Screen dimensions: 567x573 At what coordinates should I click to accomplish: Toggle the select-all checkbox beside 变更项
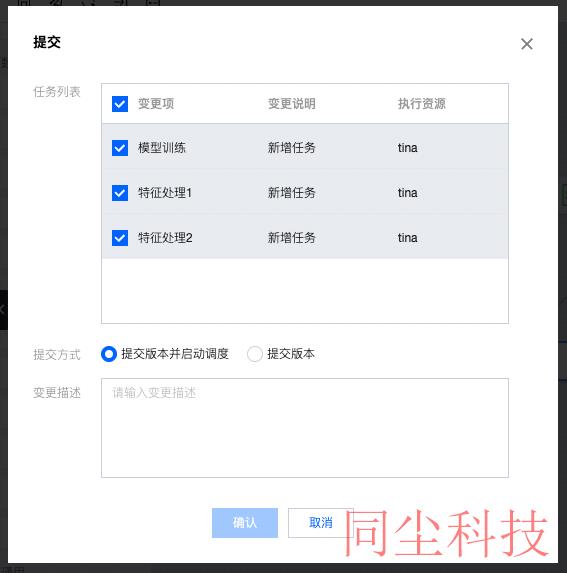[x=120, y=104]
